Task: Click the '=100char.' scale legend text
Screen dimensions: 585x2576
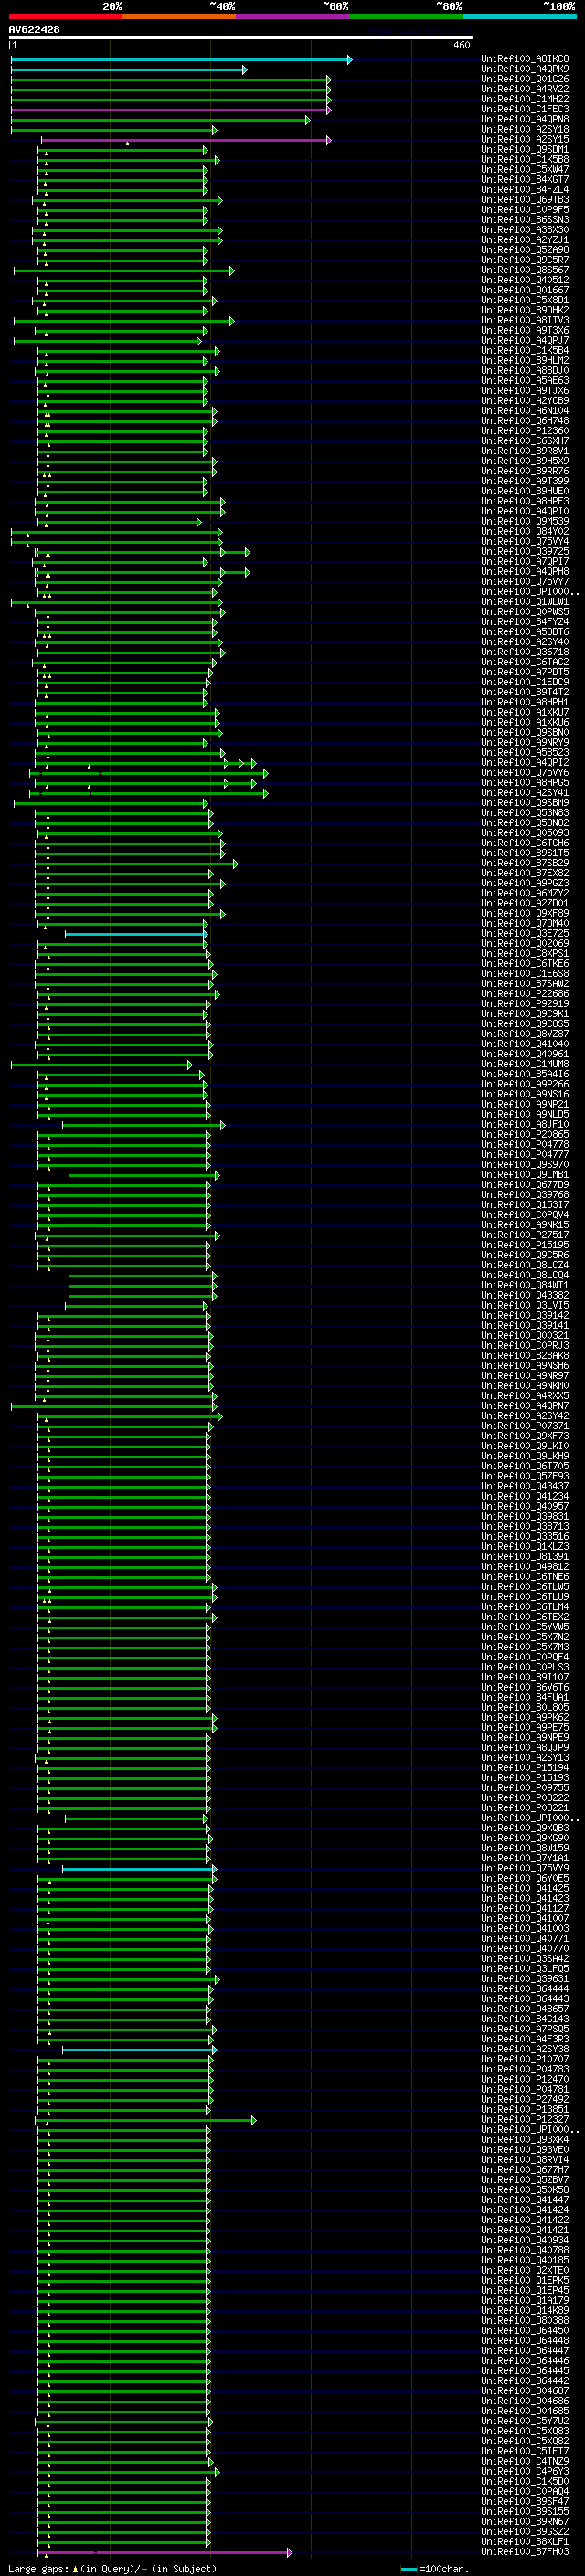Action: 444,2569
